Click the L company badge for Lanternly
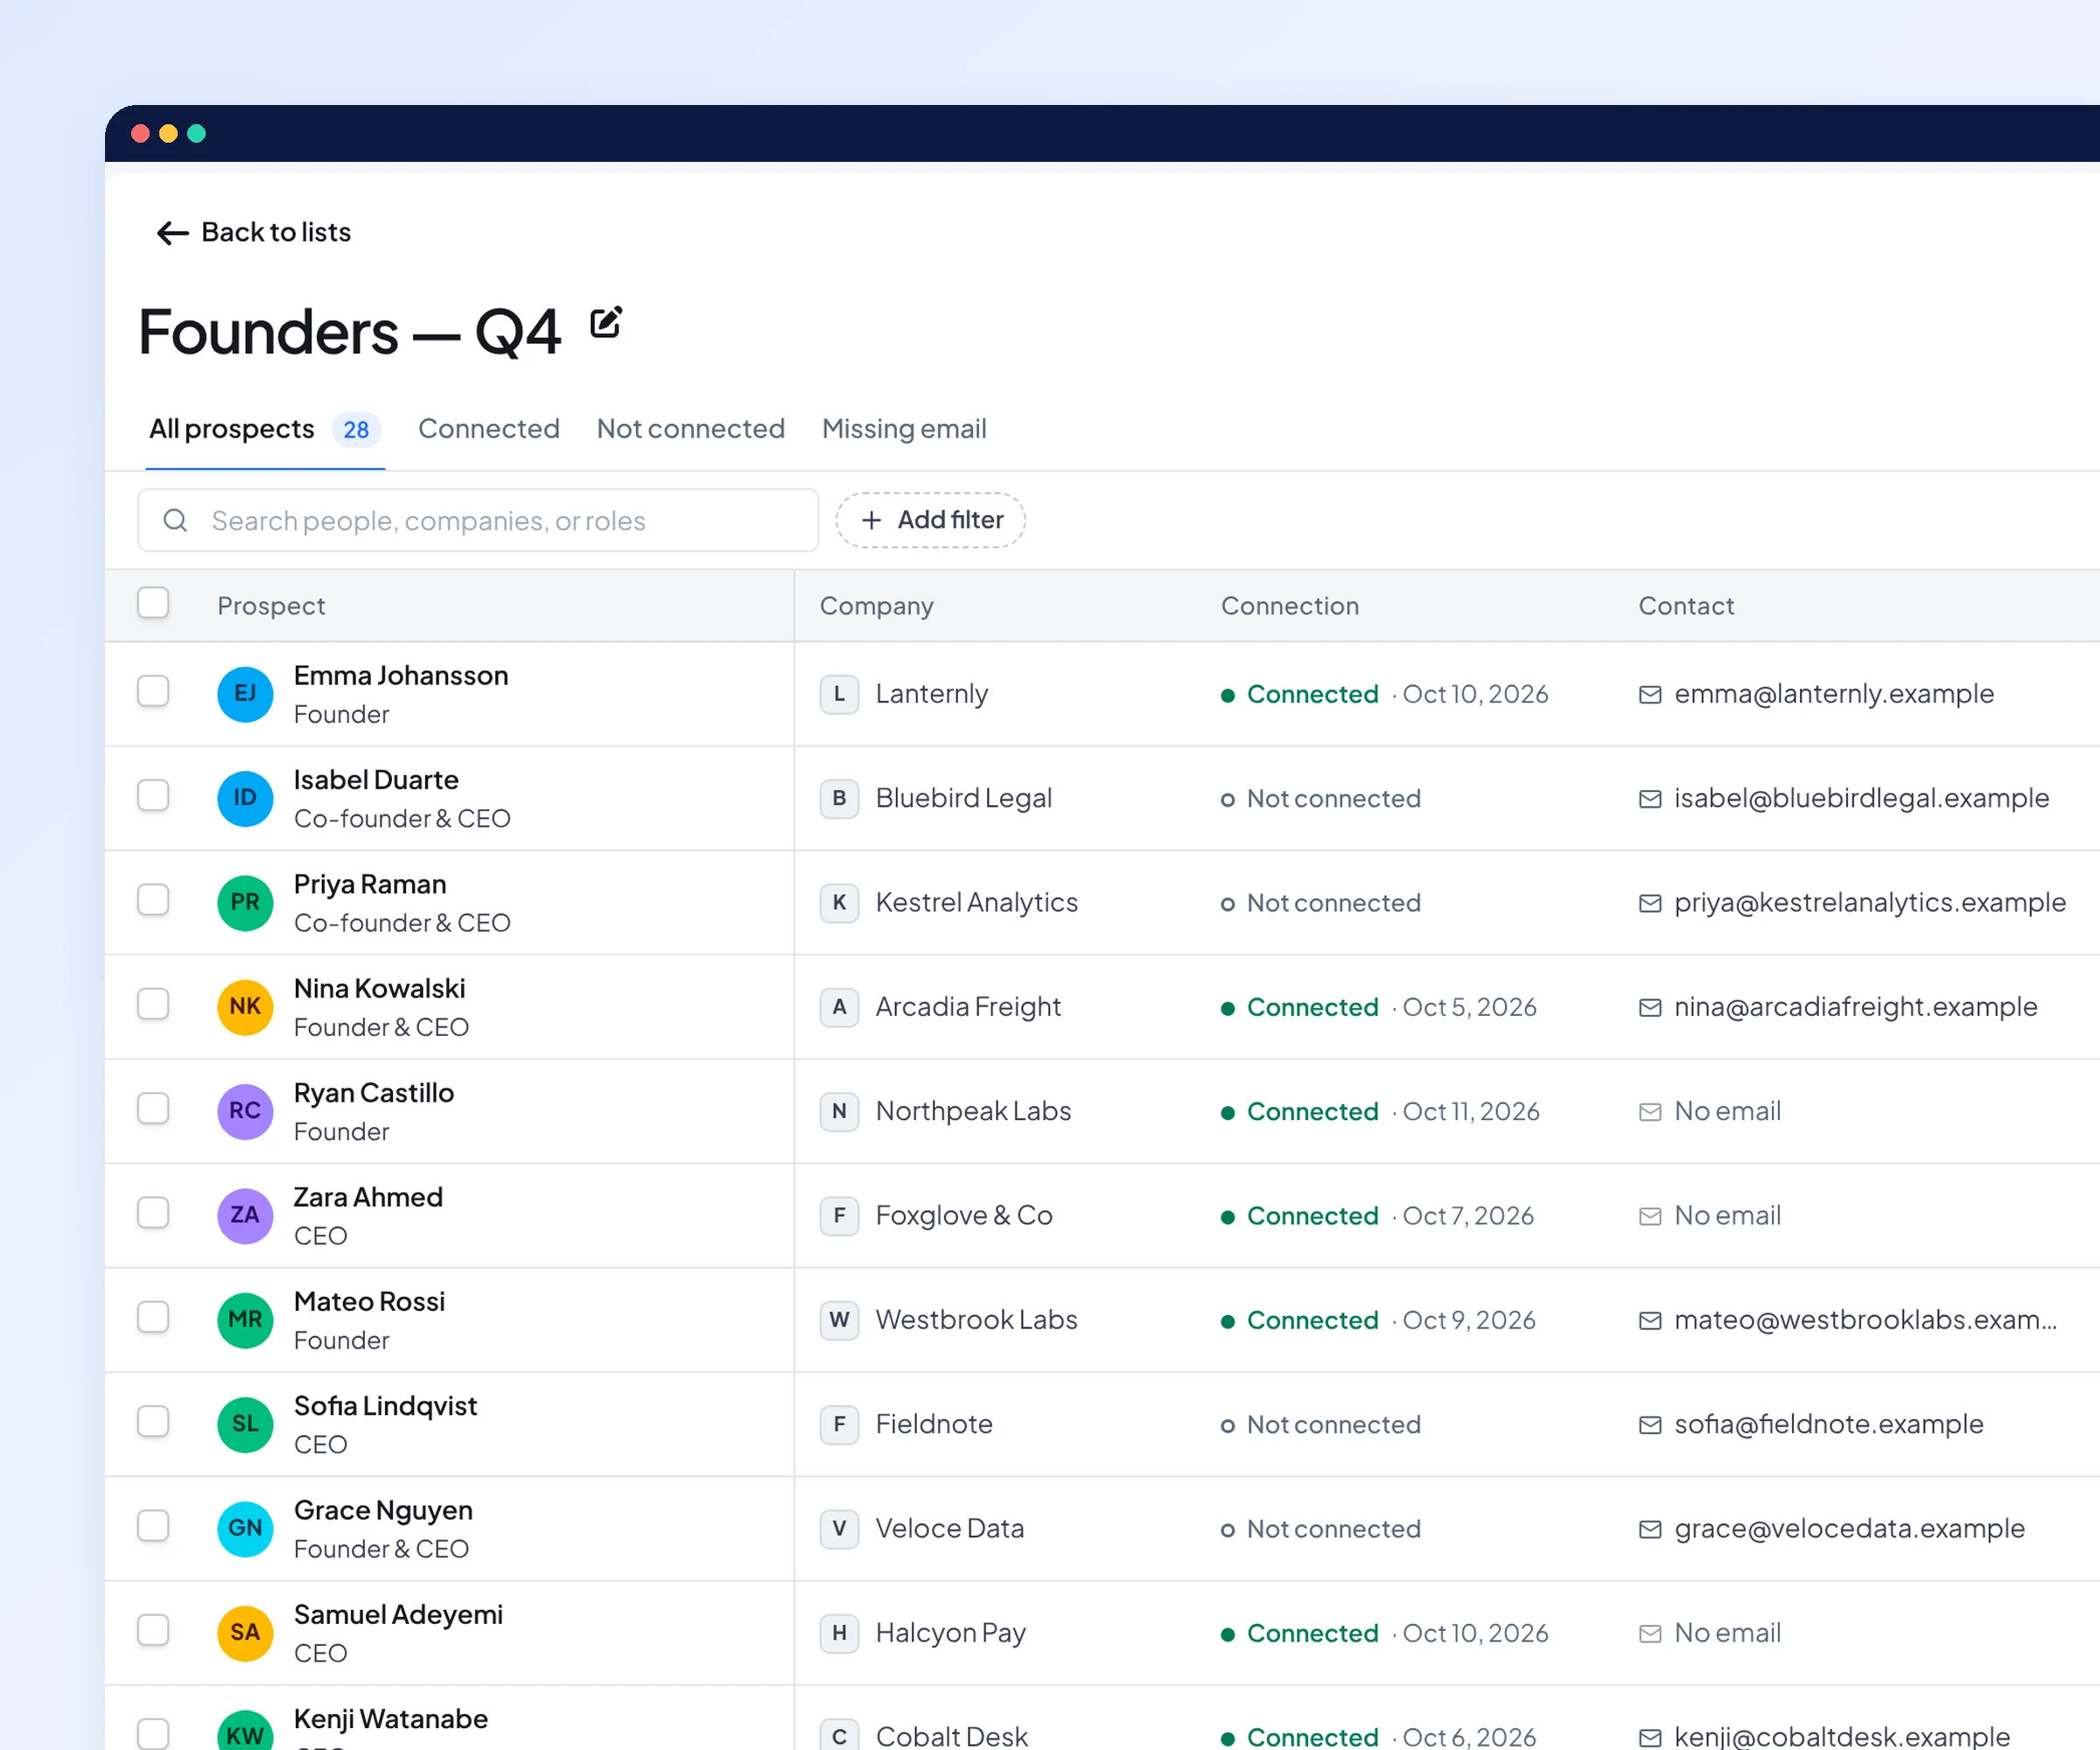Screen dimensions: 2100x1750 (839, 694)
